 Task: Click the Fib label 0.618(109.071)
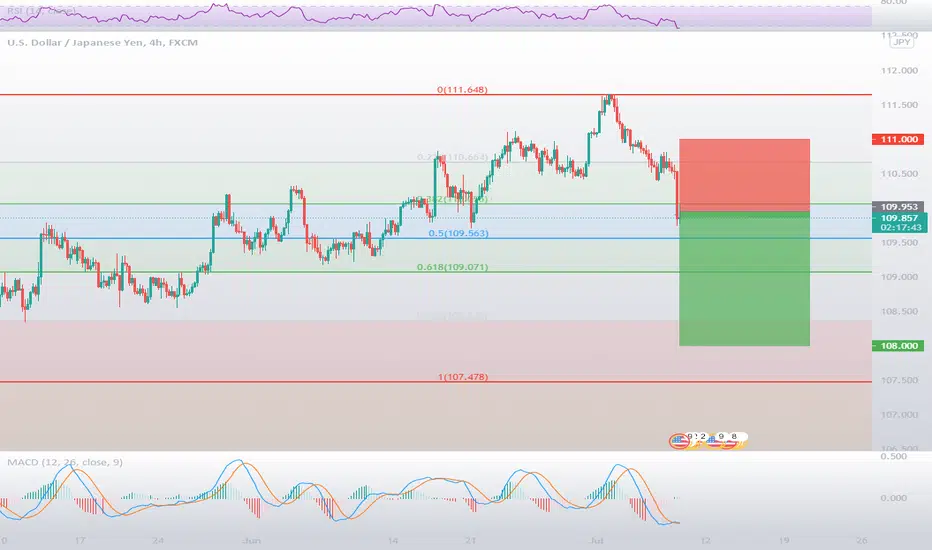point(452,267)
